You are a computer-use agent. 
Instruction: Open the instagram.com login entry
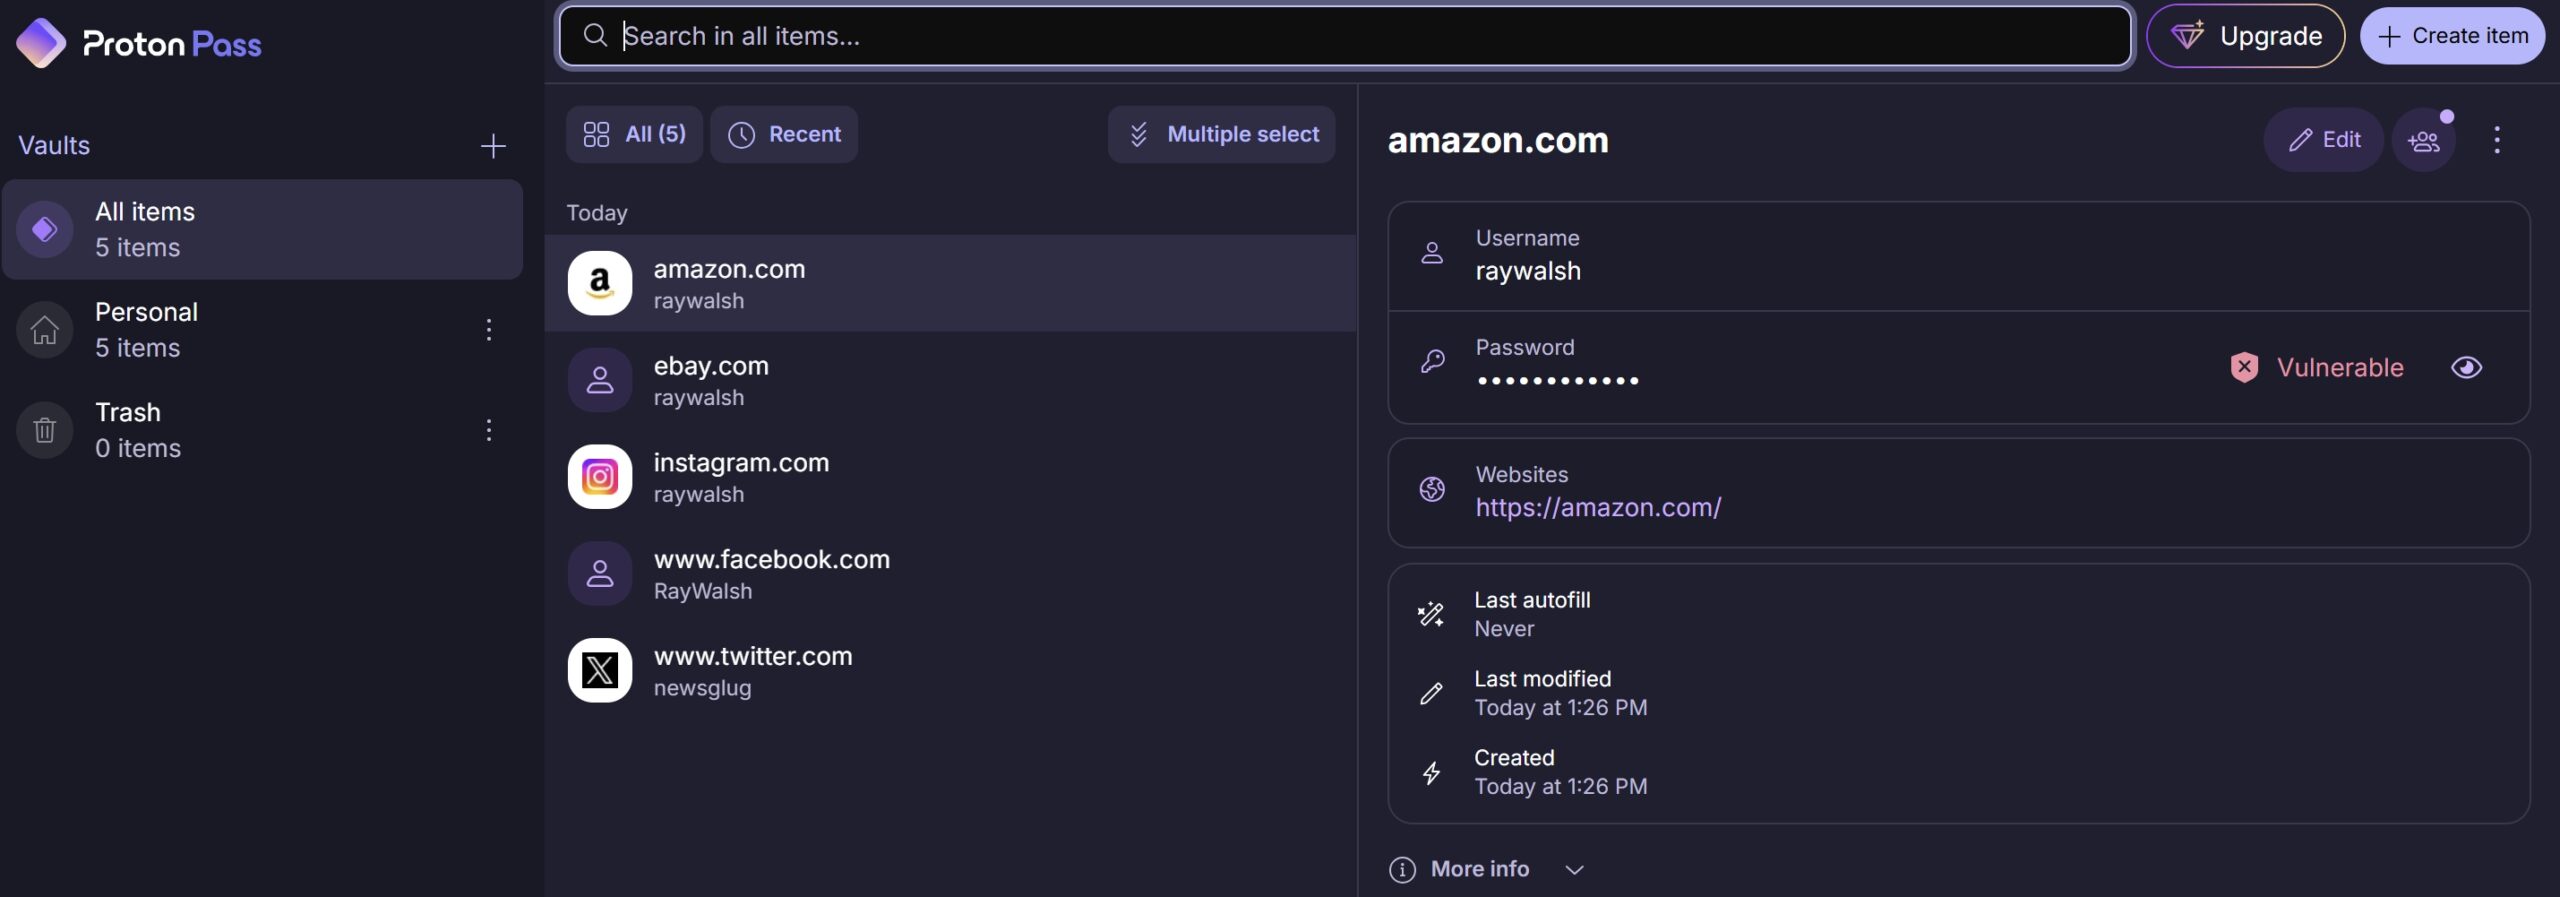tap(951, 477)
